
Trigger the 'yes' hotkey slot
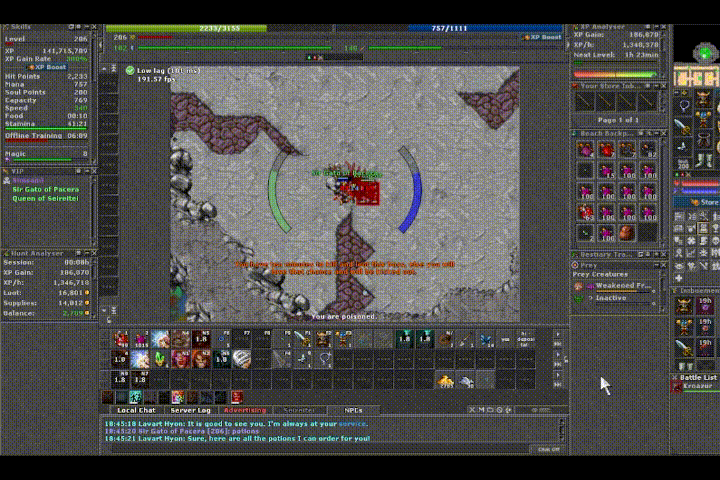506,339
